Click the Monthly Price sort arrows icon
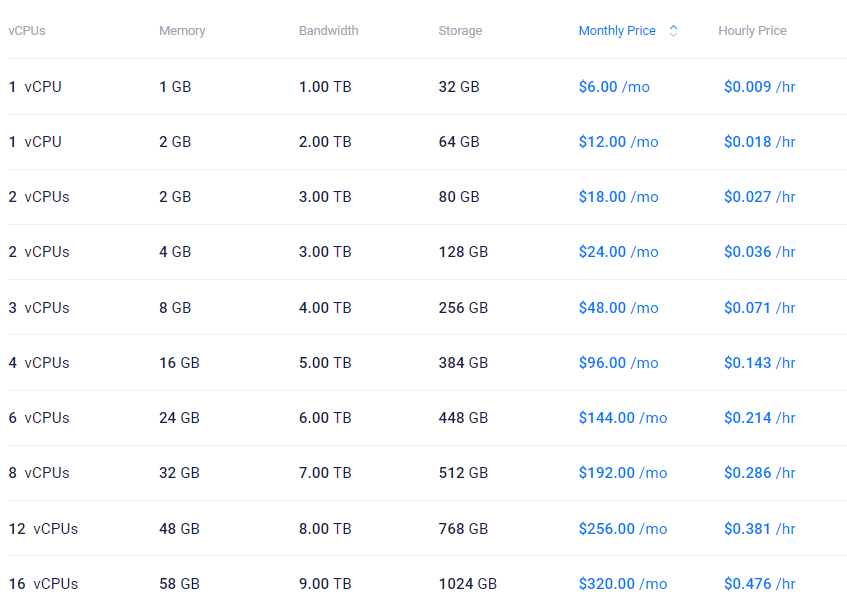This screenshot has width=847, height=610. tap(673, 31)
